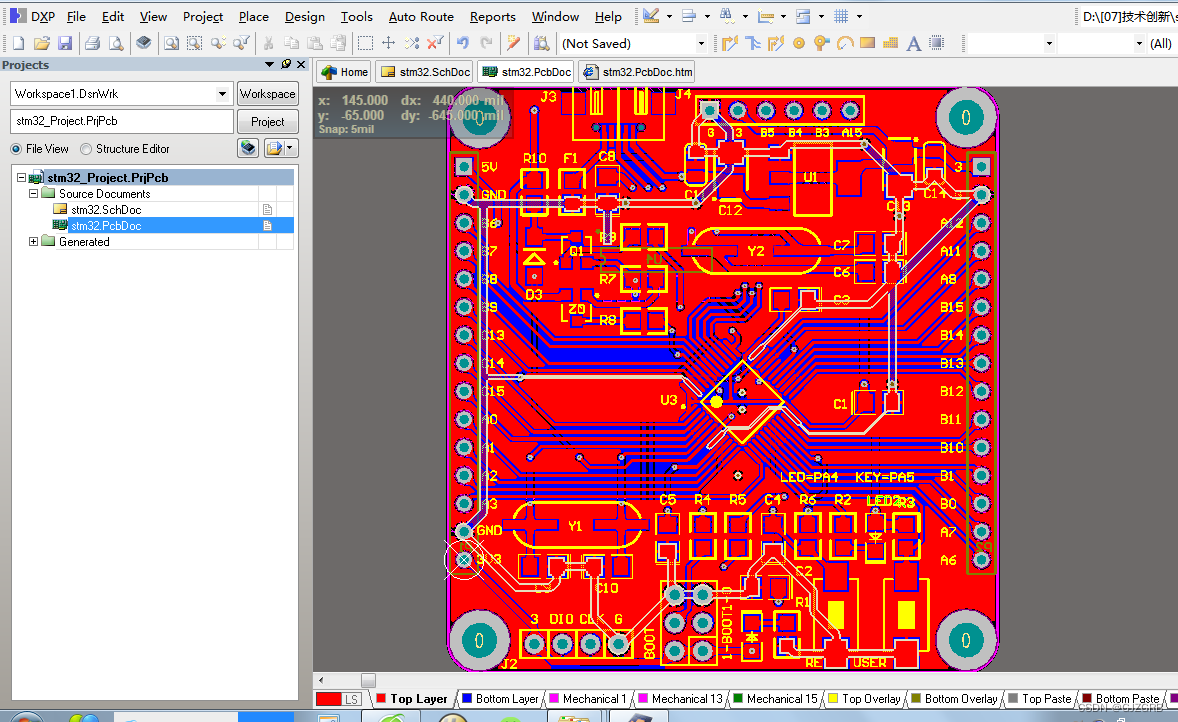Expand the Generated folder node
This screenshot has height=722, width=1178.
pyautogui.click(x=33, y=242)
